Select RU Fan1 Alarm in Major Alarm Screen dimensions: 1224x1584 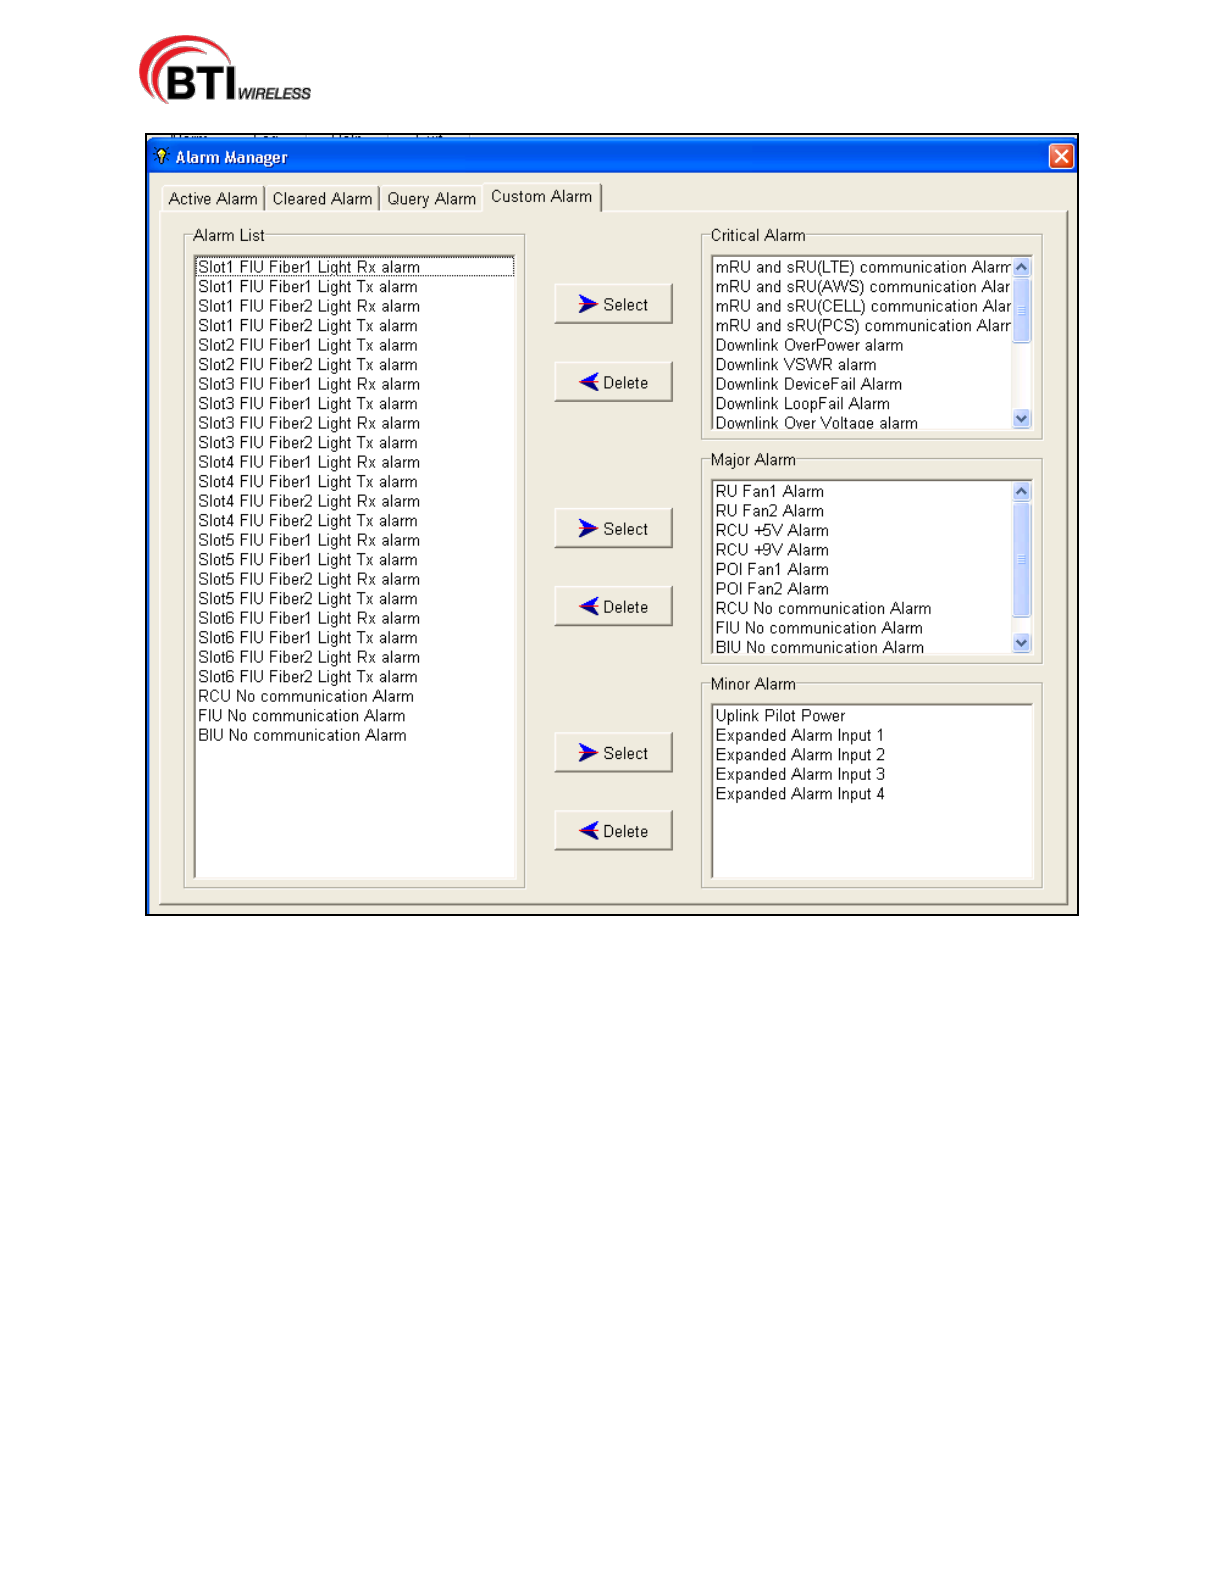click(x=863, y=491)
